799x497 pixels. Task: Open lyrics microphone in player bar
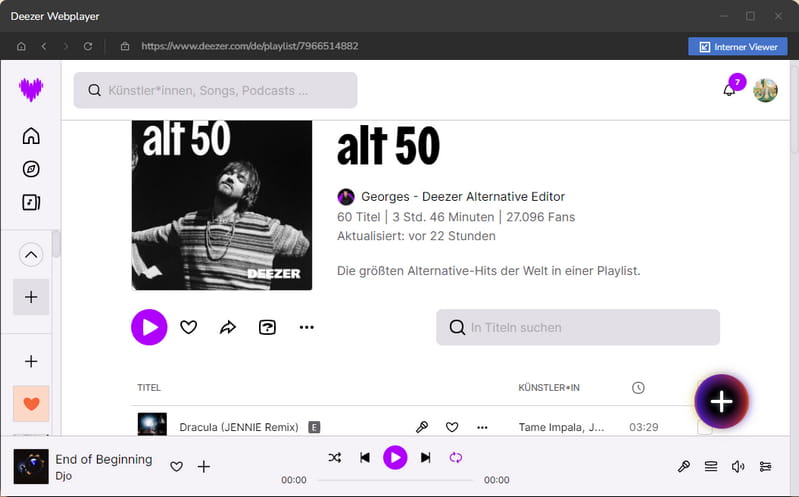click(x=684, y=466)
